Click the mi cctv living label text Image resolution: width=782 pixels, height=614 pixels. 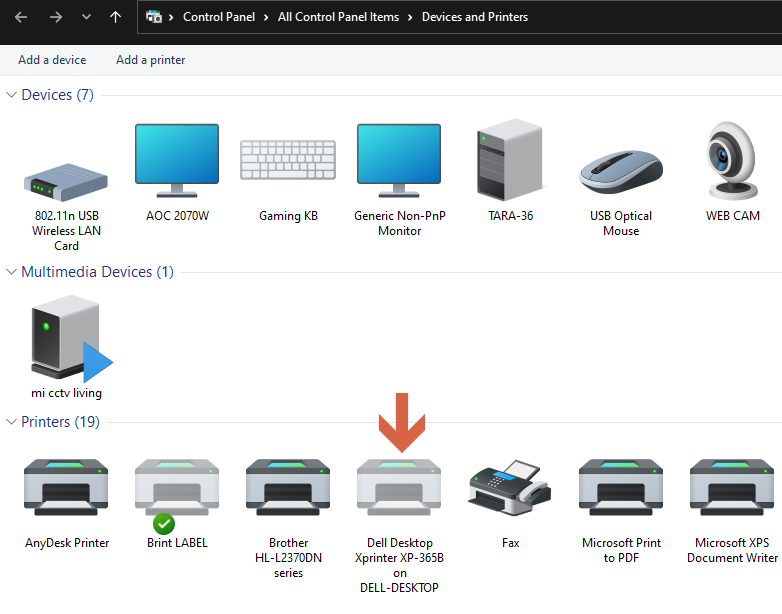[x=66, y=393]
